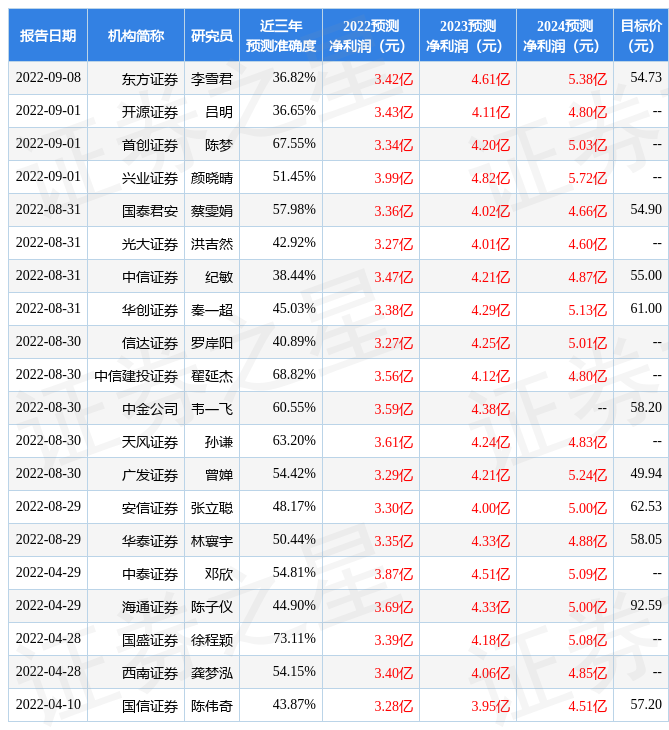Select researcher 吕明
The width and height of the screenshot is (669, 730).
tap(219, 112)
